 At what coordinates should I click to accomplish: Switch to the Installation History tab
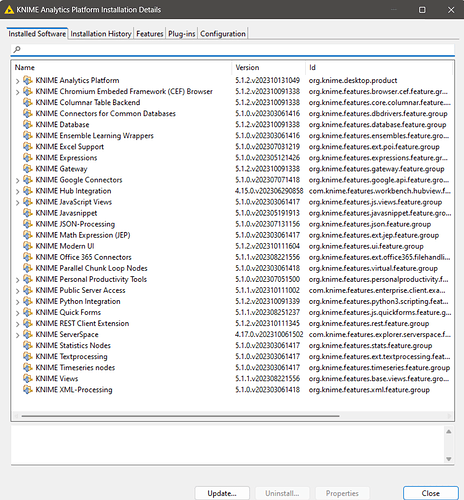tap(101, 34)
